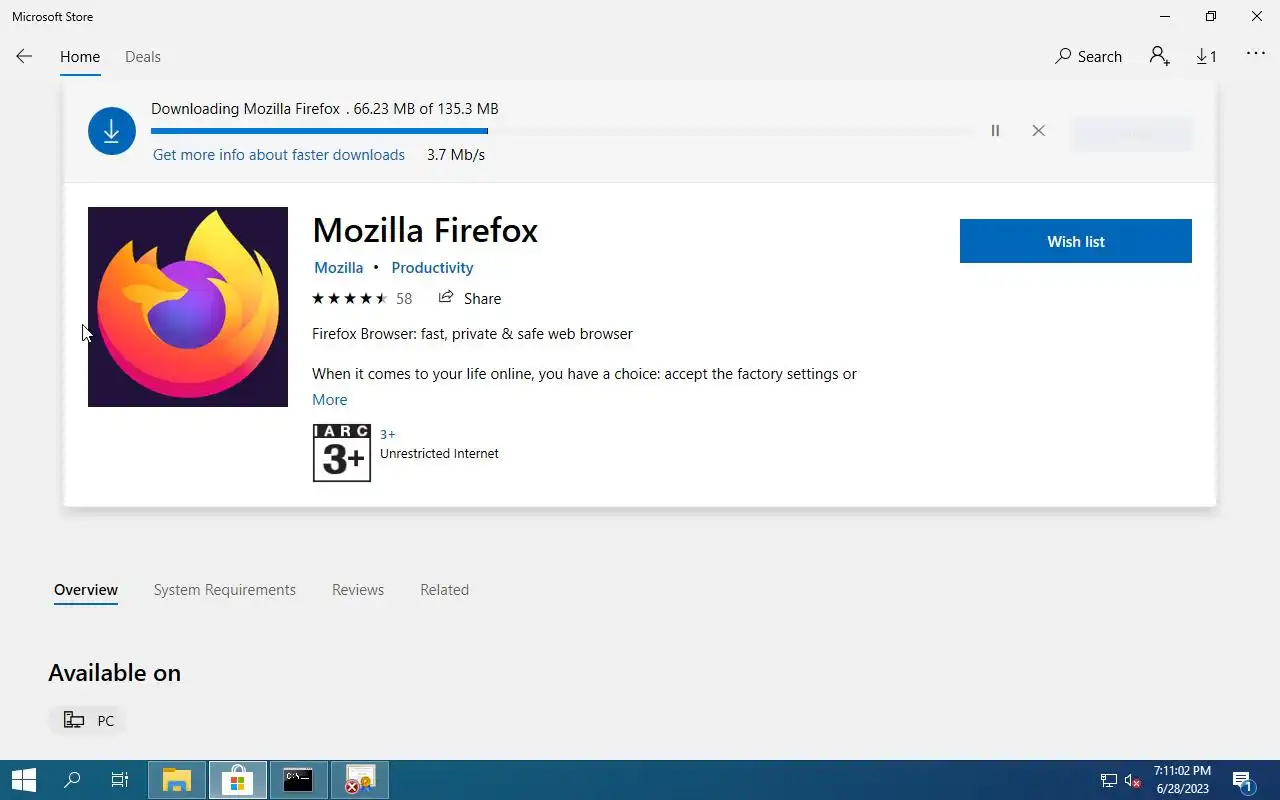1280x800 pixels.
Task: Pause the Firefox download
Action: pyautogui.click(x=995, y=131)
